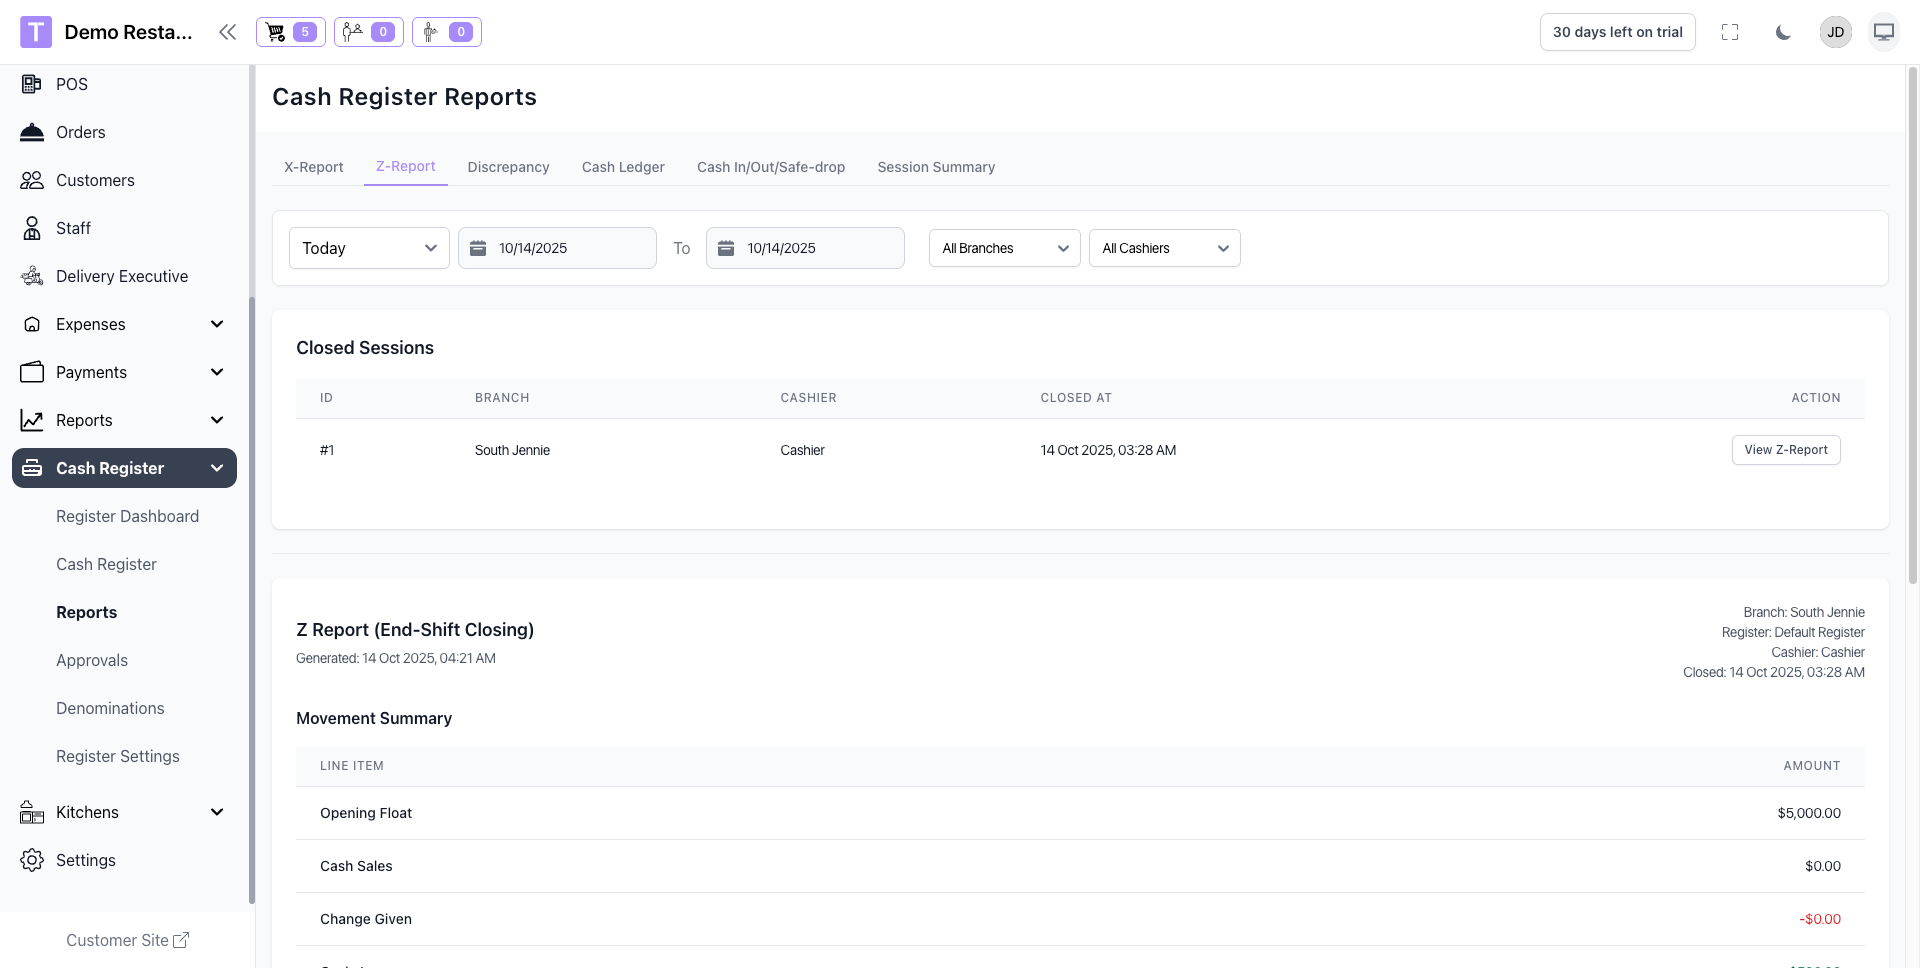Image resolution: width=1920 pixels, height=968 pixels.
Task: Click the monitor display icon in header
Action: pos(1884,32)
